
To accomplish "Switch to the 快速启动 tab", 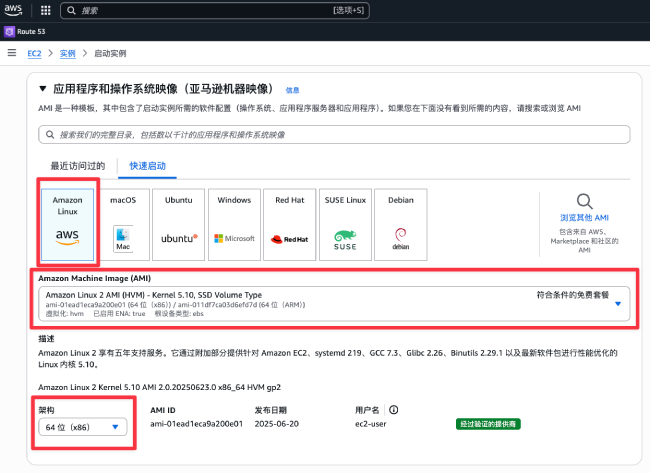I will pyautogui.click(x=148, y=166).
